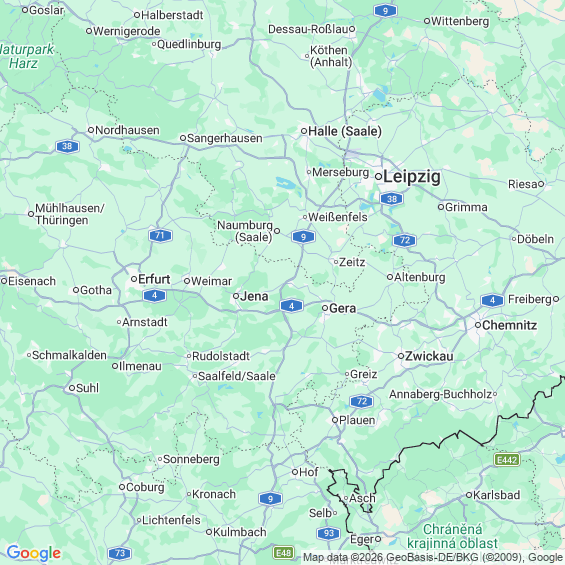Select the Erfurt city marker

point(134,279)
